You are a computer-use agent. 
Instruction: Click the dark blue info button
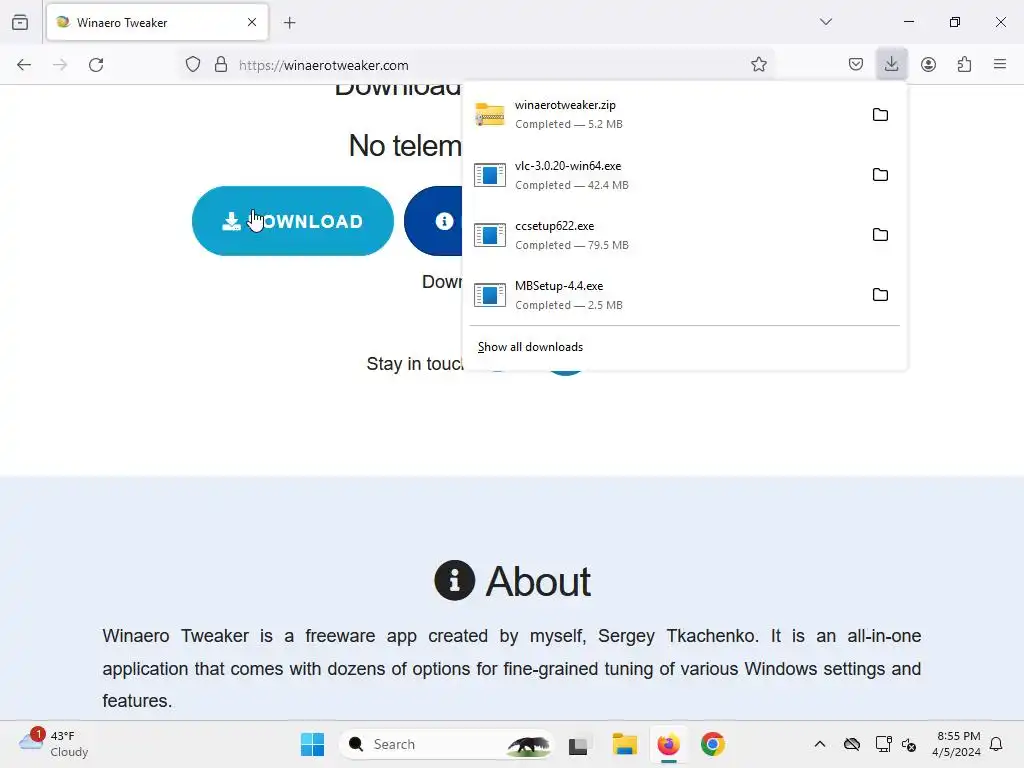point(434,221)
